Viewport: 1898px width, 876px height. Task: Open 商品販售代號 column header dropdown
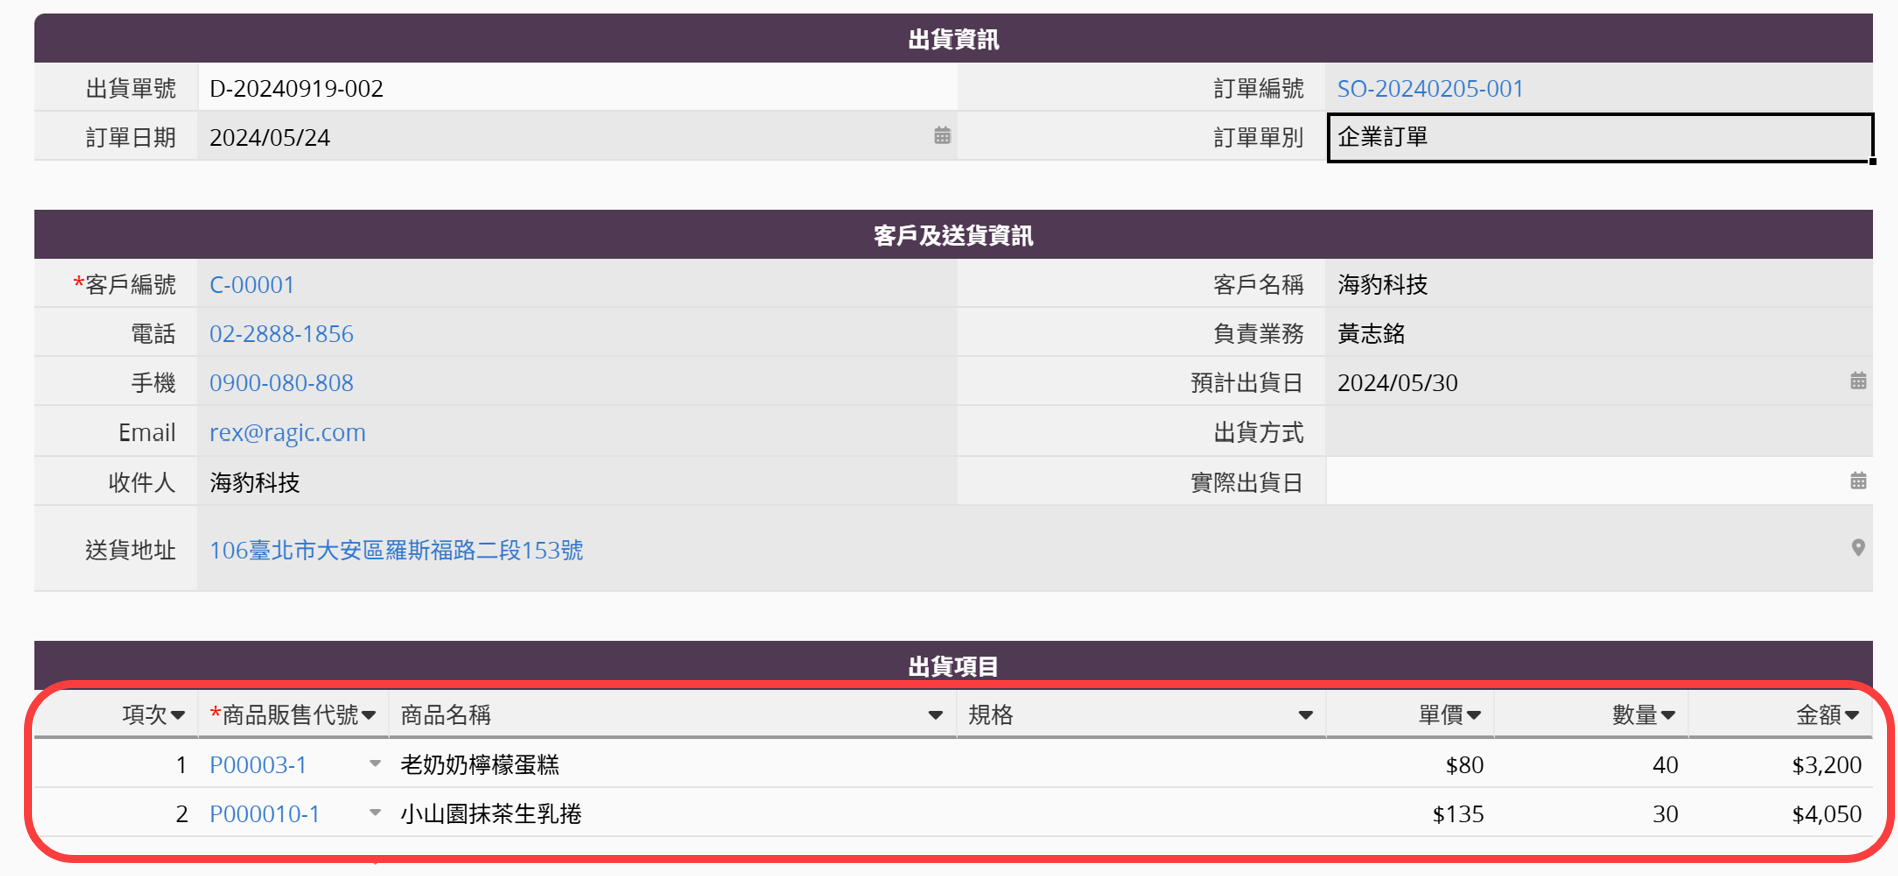[x=369, y=715]
